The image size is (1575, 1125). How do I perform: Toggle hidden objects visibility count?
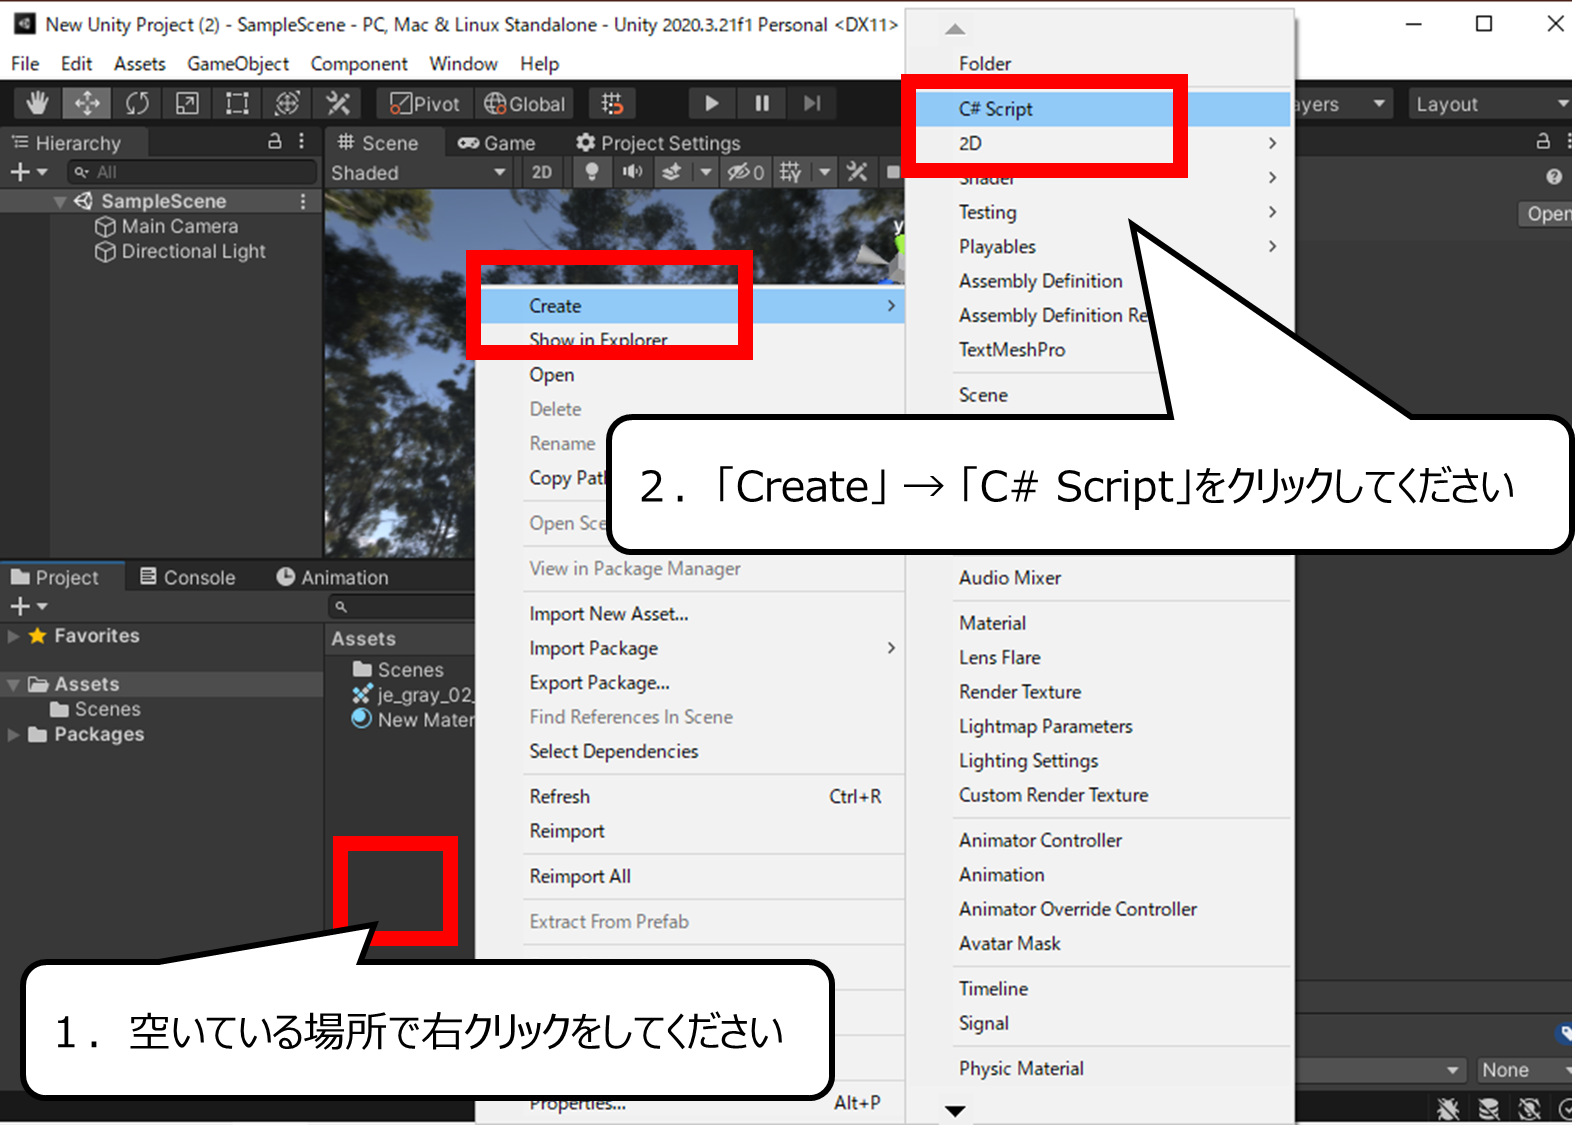coord(745,173)
